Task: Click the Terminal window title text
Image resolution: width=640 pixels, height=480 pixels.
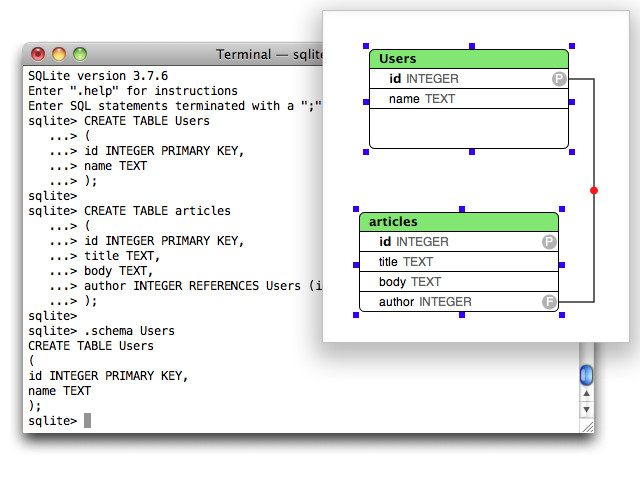Action: click(x=269, y=54)
